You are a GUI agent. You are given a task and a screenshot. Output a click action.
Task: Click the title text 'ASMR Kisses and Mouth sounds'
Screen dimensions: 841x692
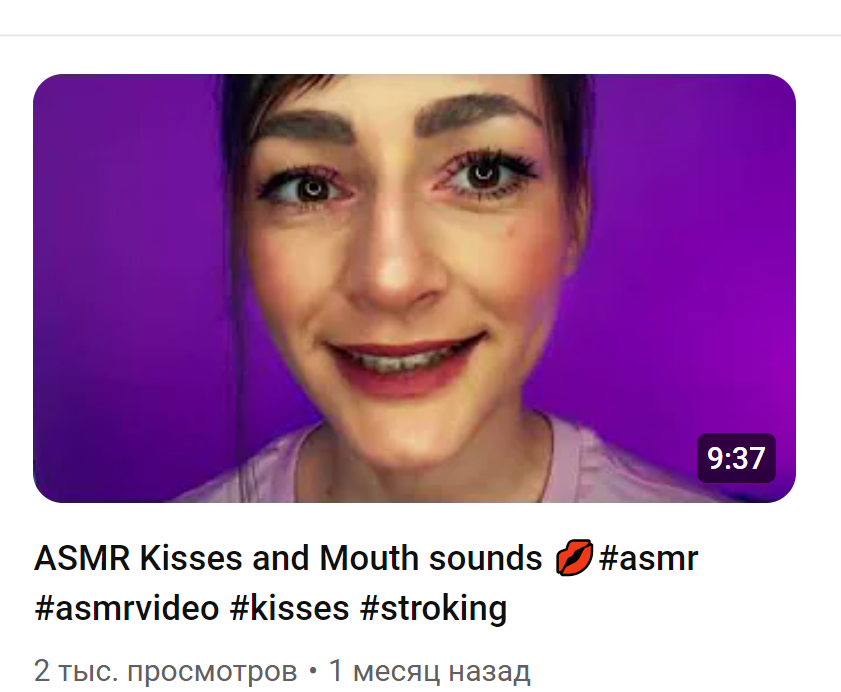click(x=289, y=558)
